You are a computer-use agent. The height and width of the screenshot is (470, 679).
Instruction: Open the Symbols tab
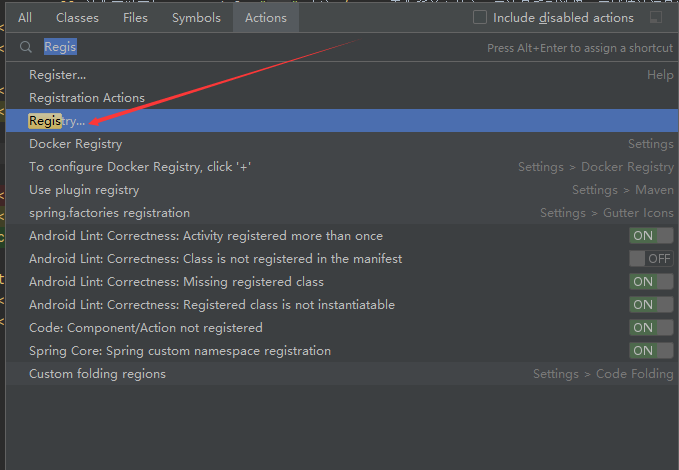[x=196, y=18]
